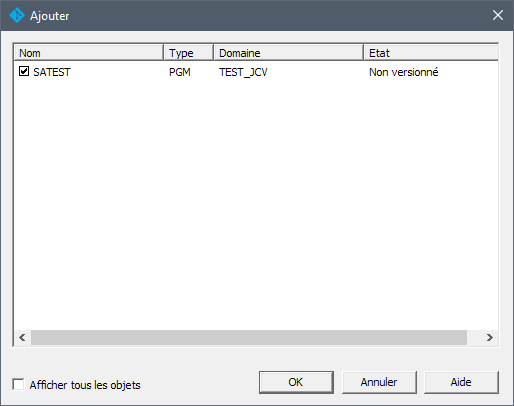Click the TEST_JCV domain cell
This screenshot has height=406, width=514.
pyautogui.click(x=243, y=72)
